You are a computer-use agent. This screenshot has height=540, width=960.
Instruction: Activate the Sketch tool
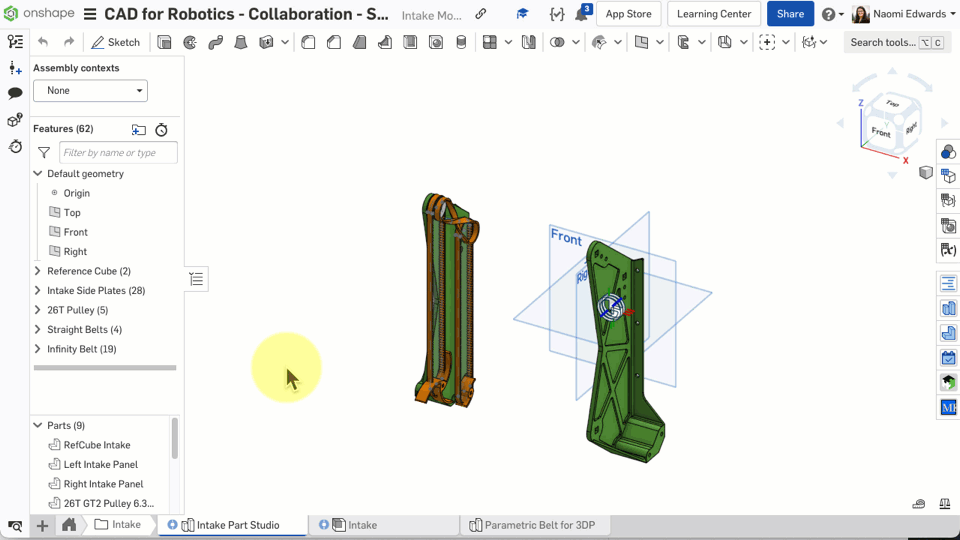(x=115, y=42)
